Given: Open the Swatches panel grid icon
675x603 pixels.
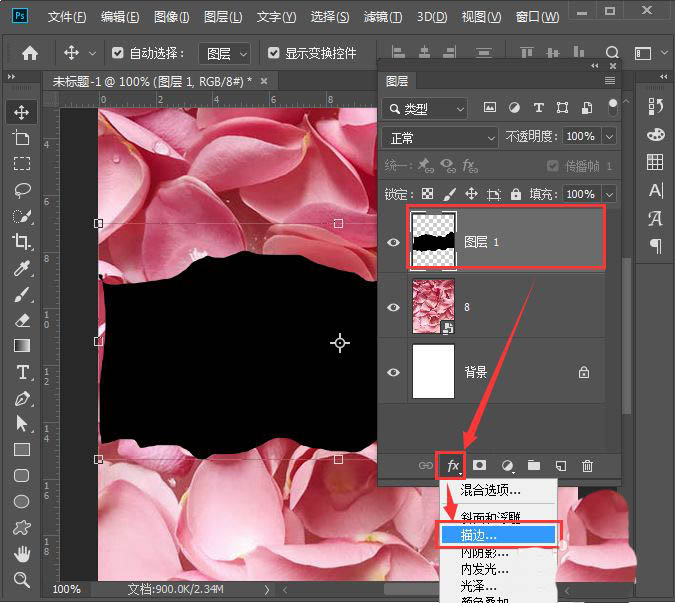Looking at the screenshot, I should 655,162.
